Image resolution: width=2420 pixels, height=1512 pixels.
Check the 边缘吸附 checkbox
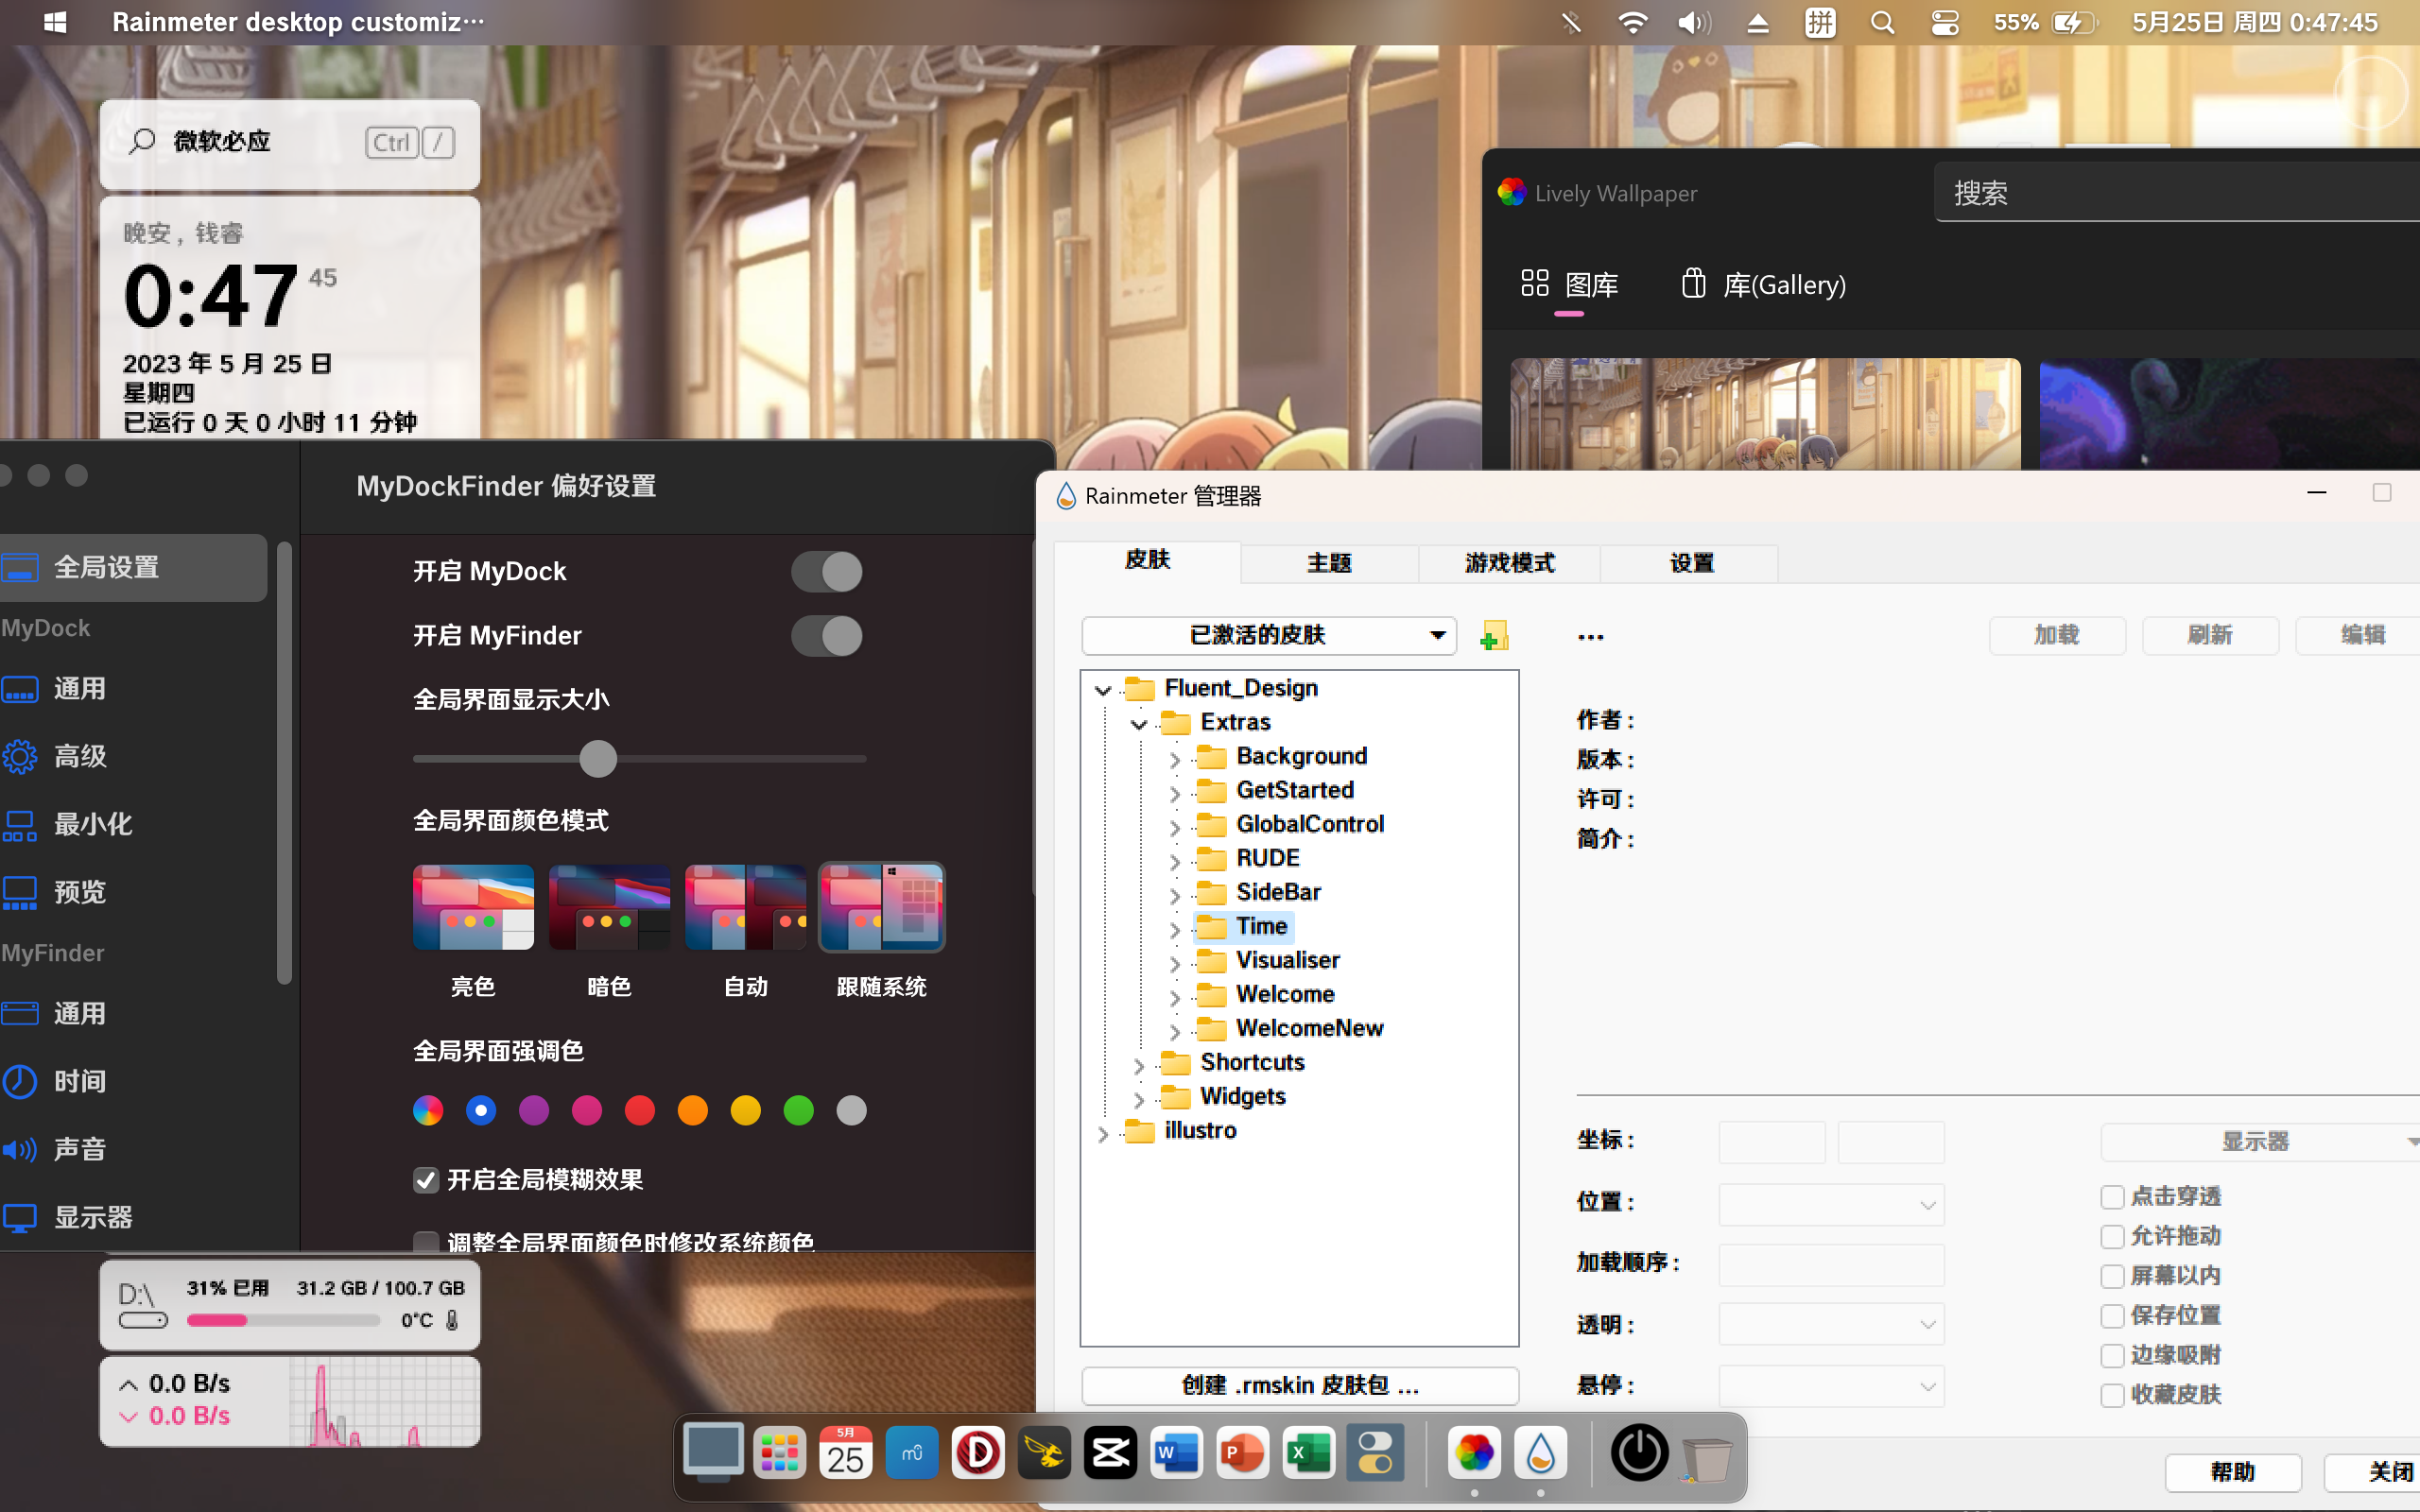(2112, 1356)
